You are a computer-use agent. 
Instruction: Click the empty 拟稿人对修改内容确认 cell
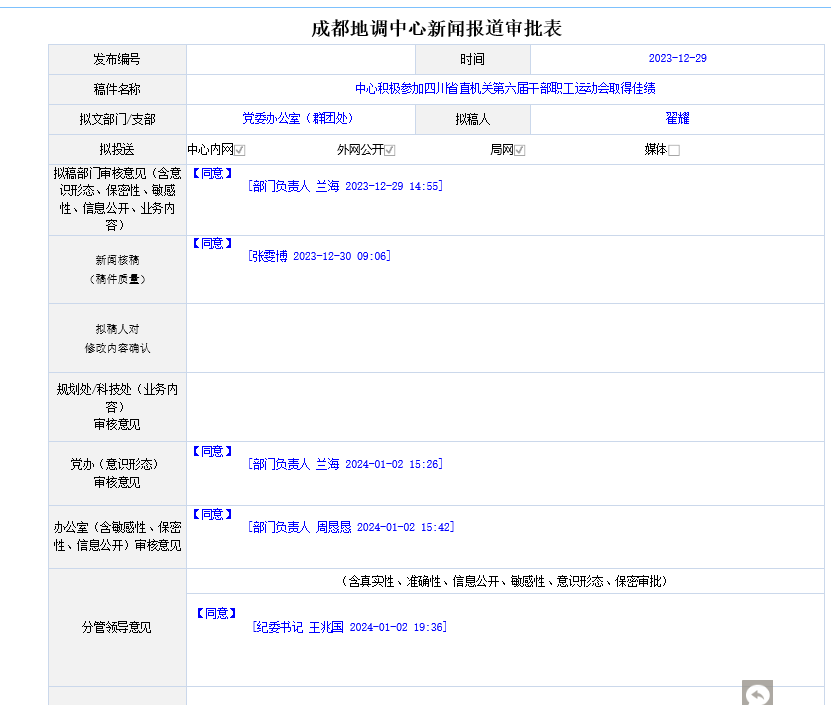point(507,338)
